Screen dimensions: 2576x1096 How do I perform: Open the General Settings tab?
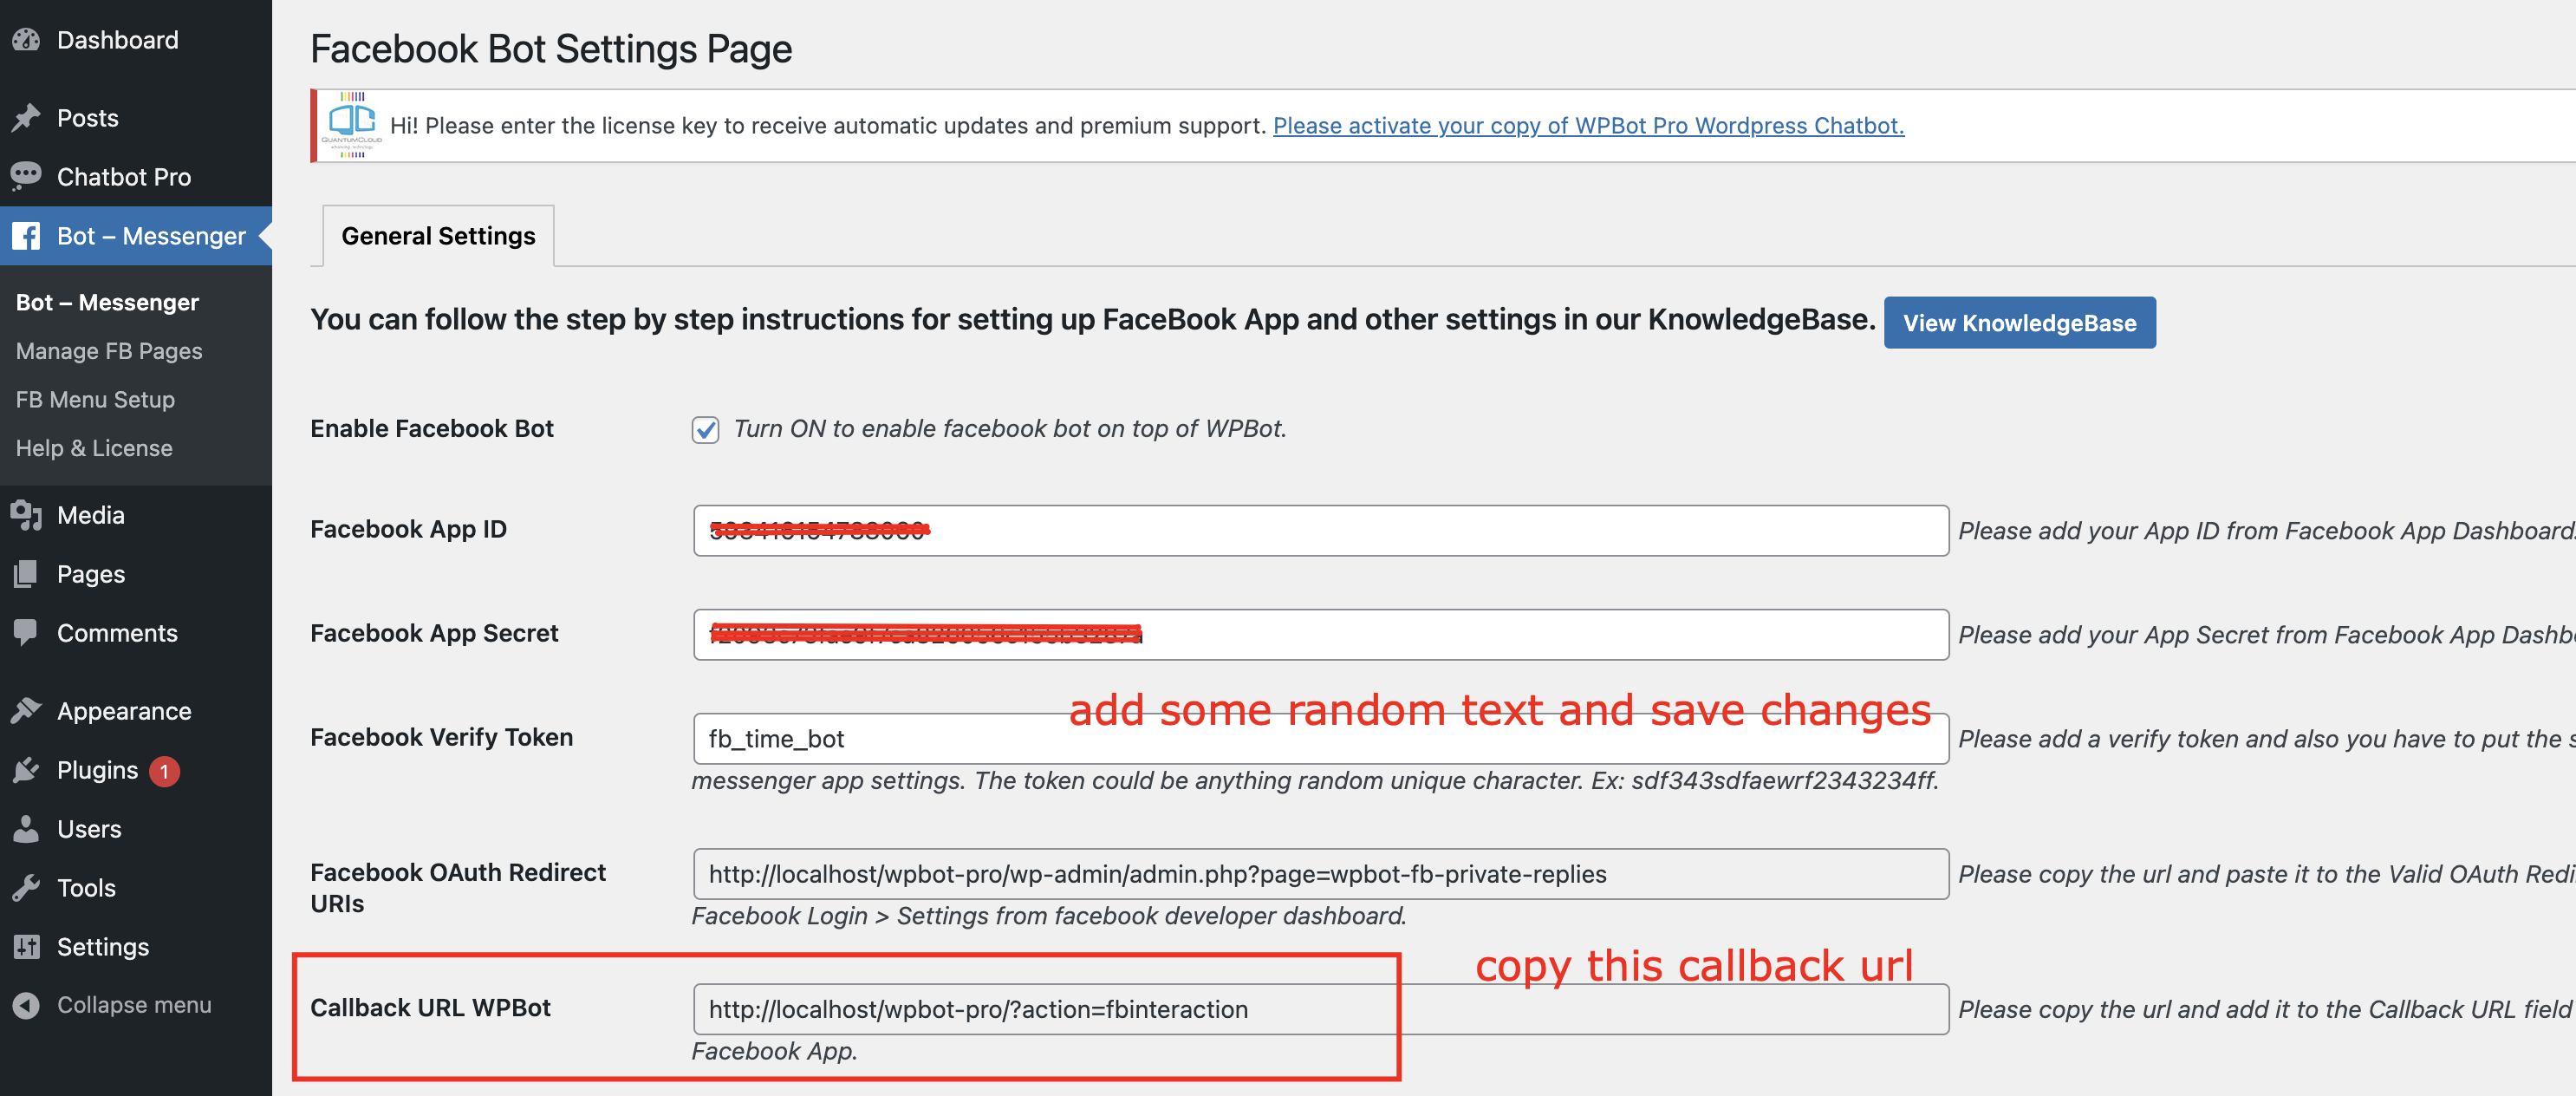438,236
